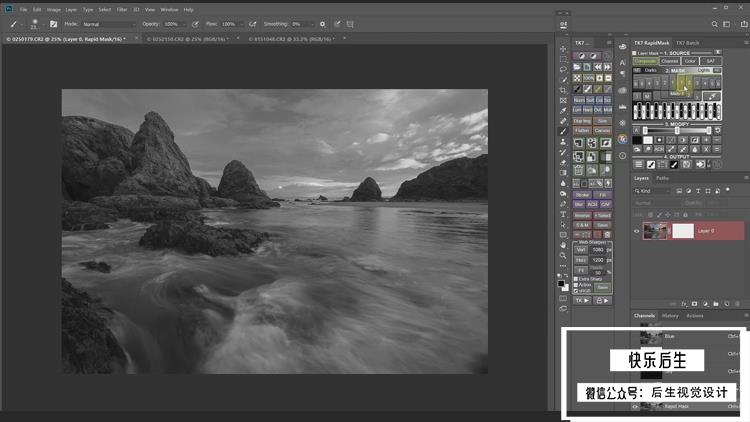Open the Window menu
Viewport: 750px width, 422px height.
pyautogui.click(x=169, y=10)
